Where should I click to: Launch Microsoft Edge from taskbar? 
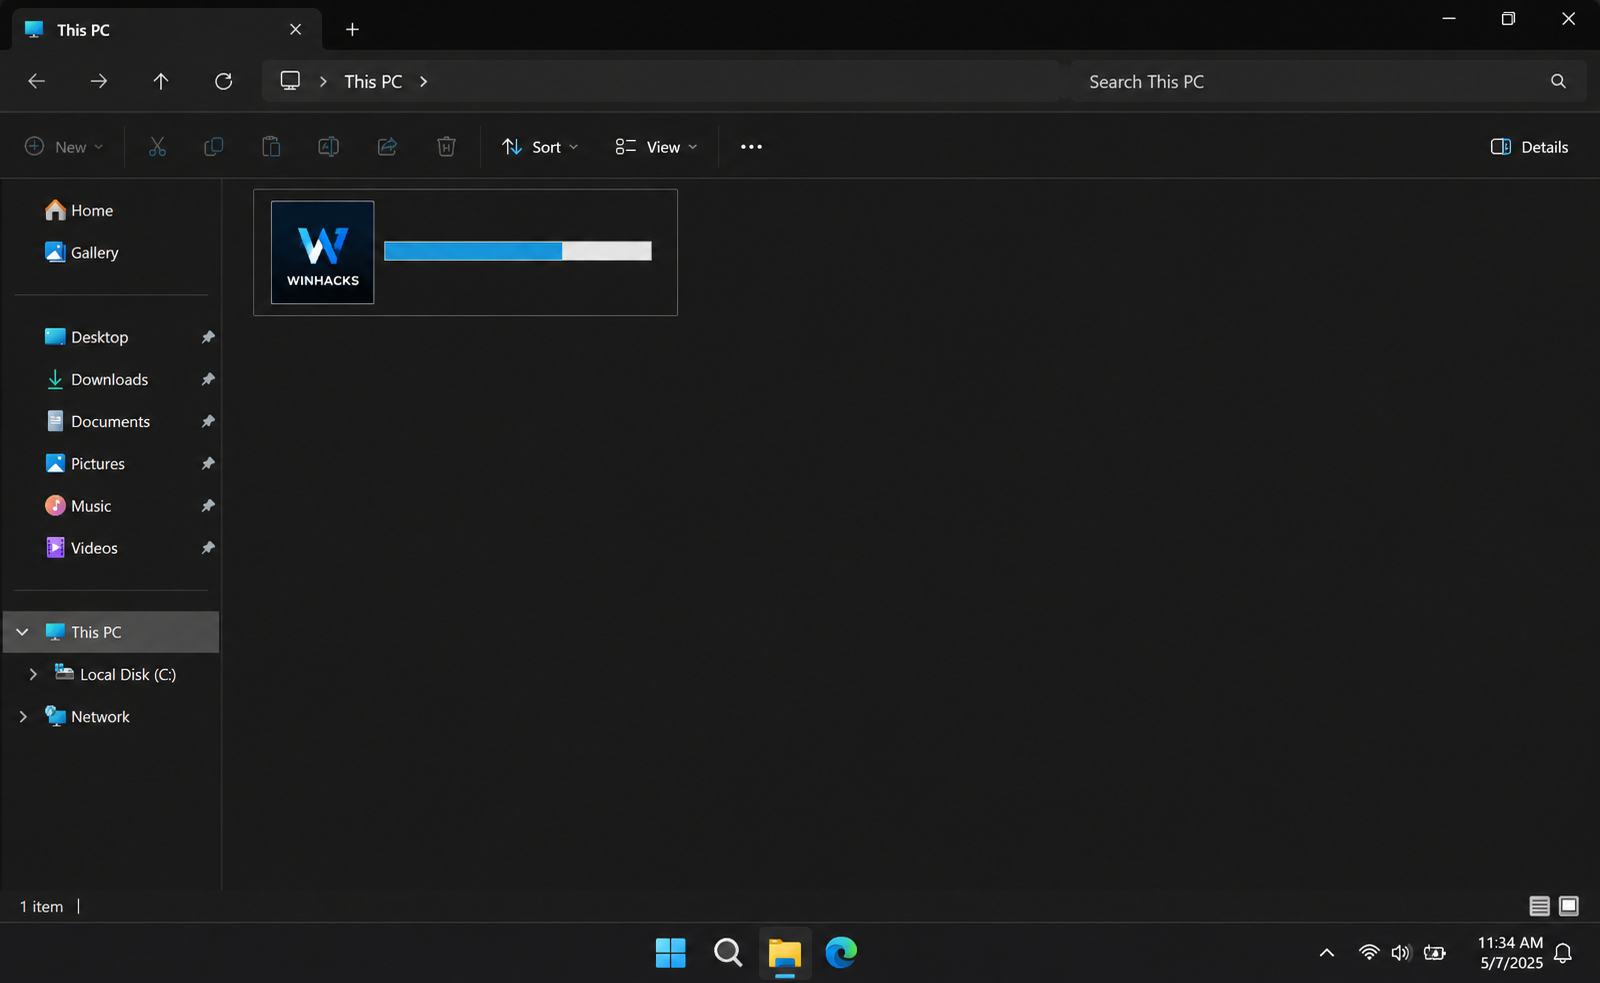[841, 953]
